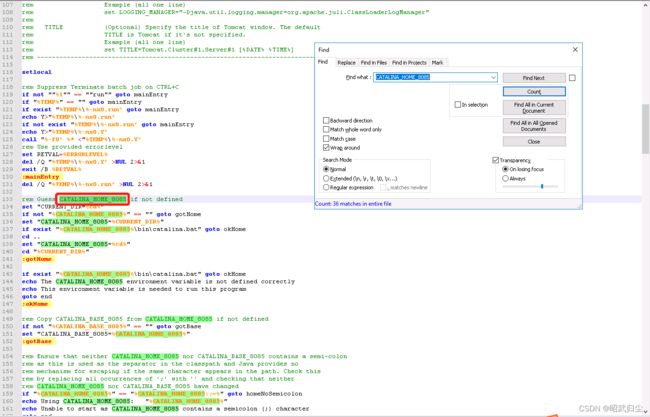The width and height of the screenshot is (650, 417).
Task: Click the 'TITLE' keyword on line 110
Action: point(54,27)
